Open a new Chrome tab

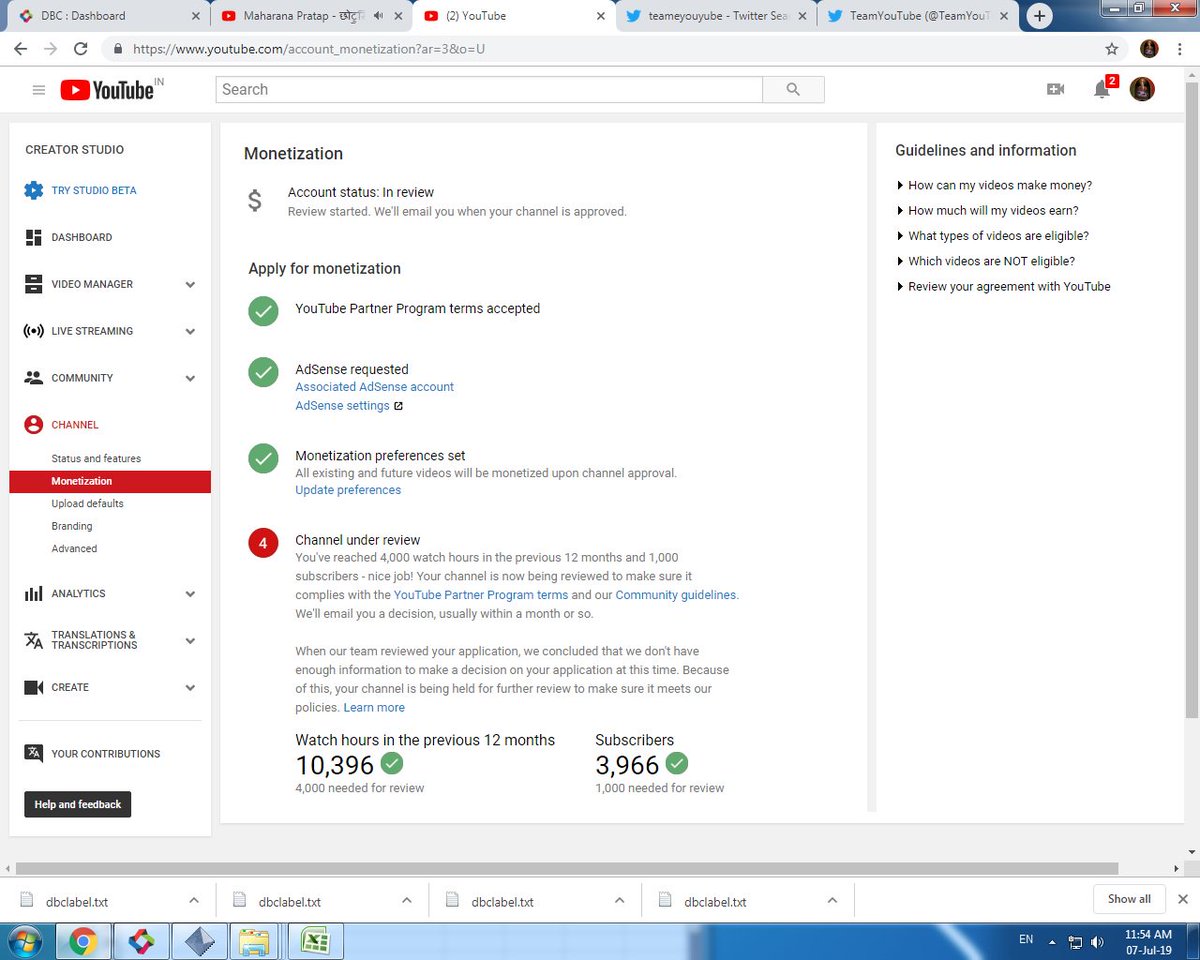[x=1040, y=16]
